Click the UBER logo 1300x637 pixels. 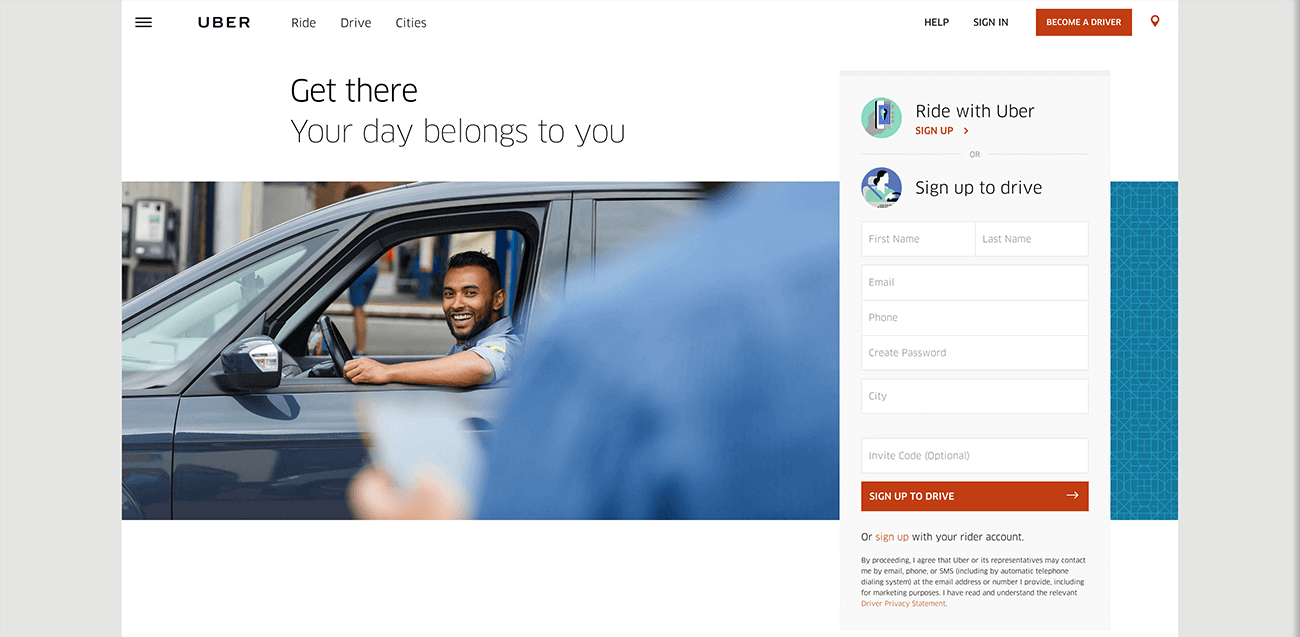[x=224, y=22]
